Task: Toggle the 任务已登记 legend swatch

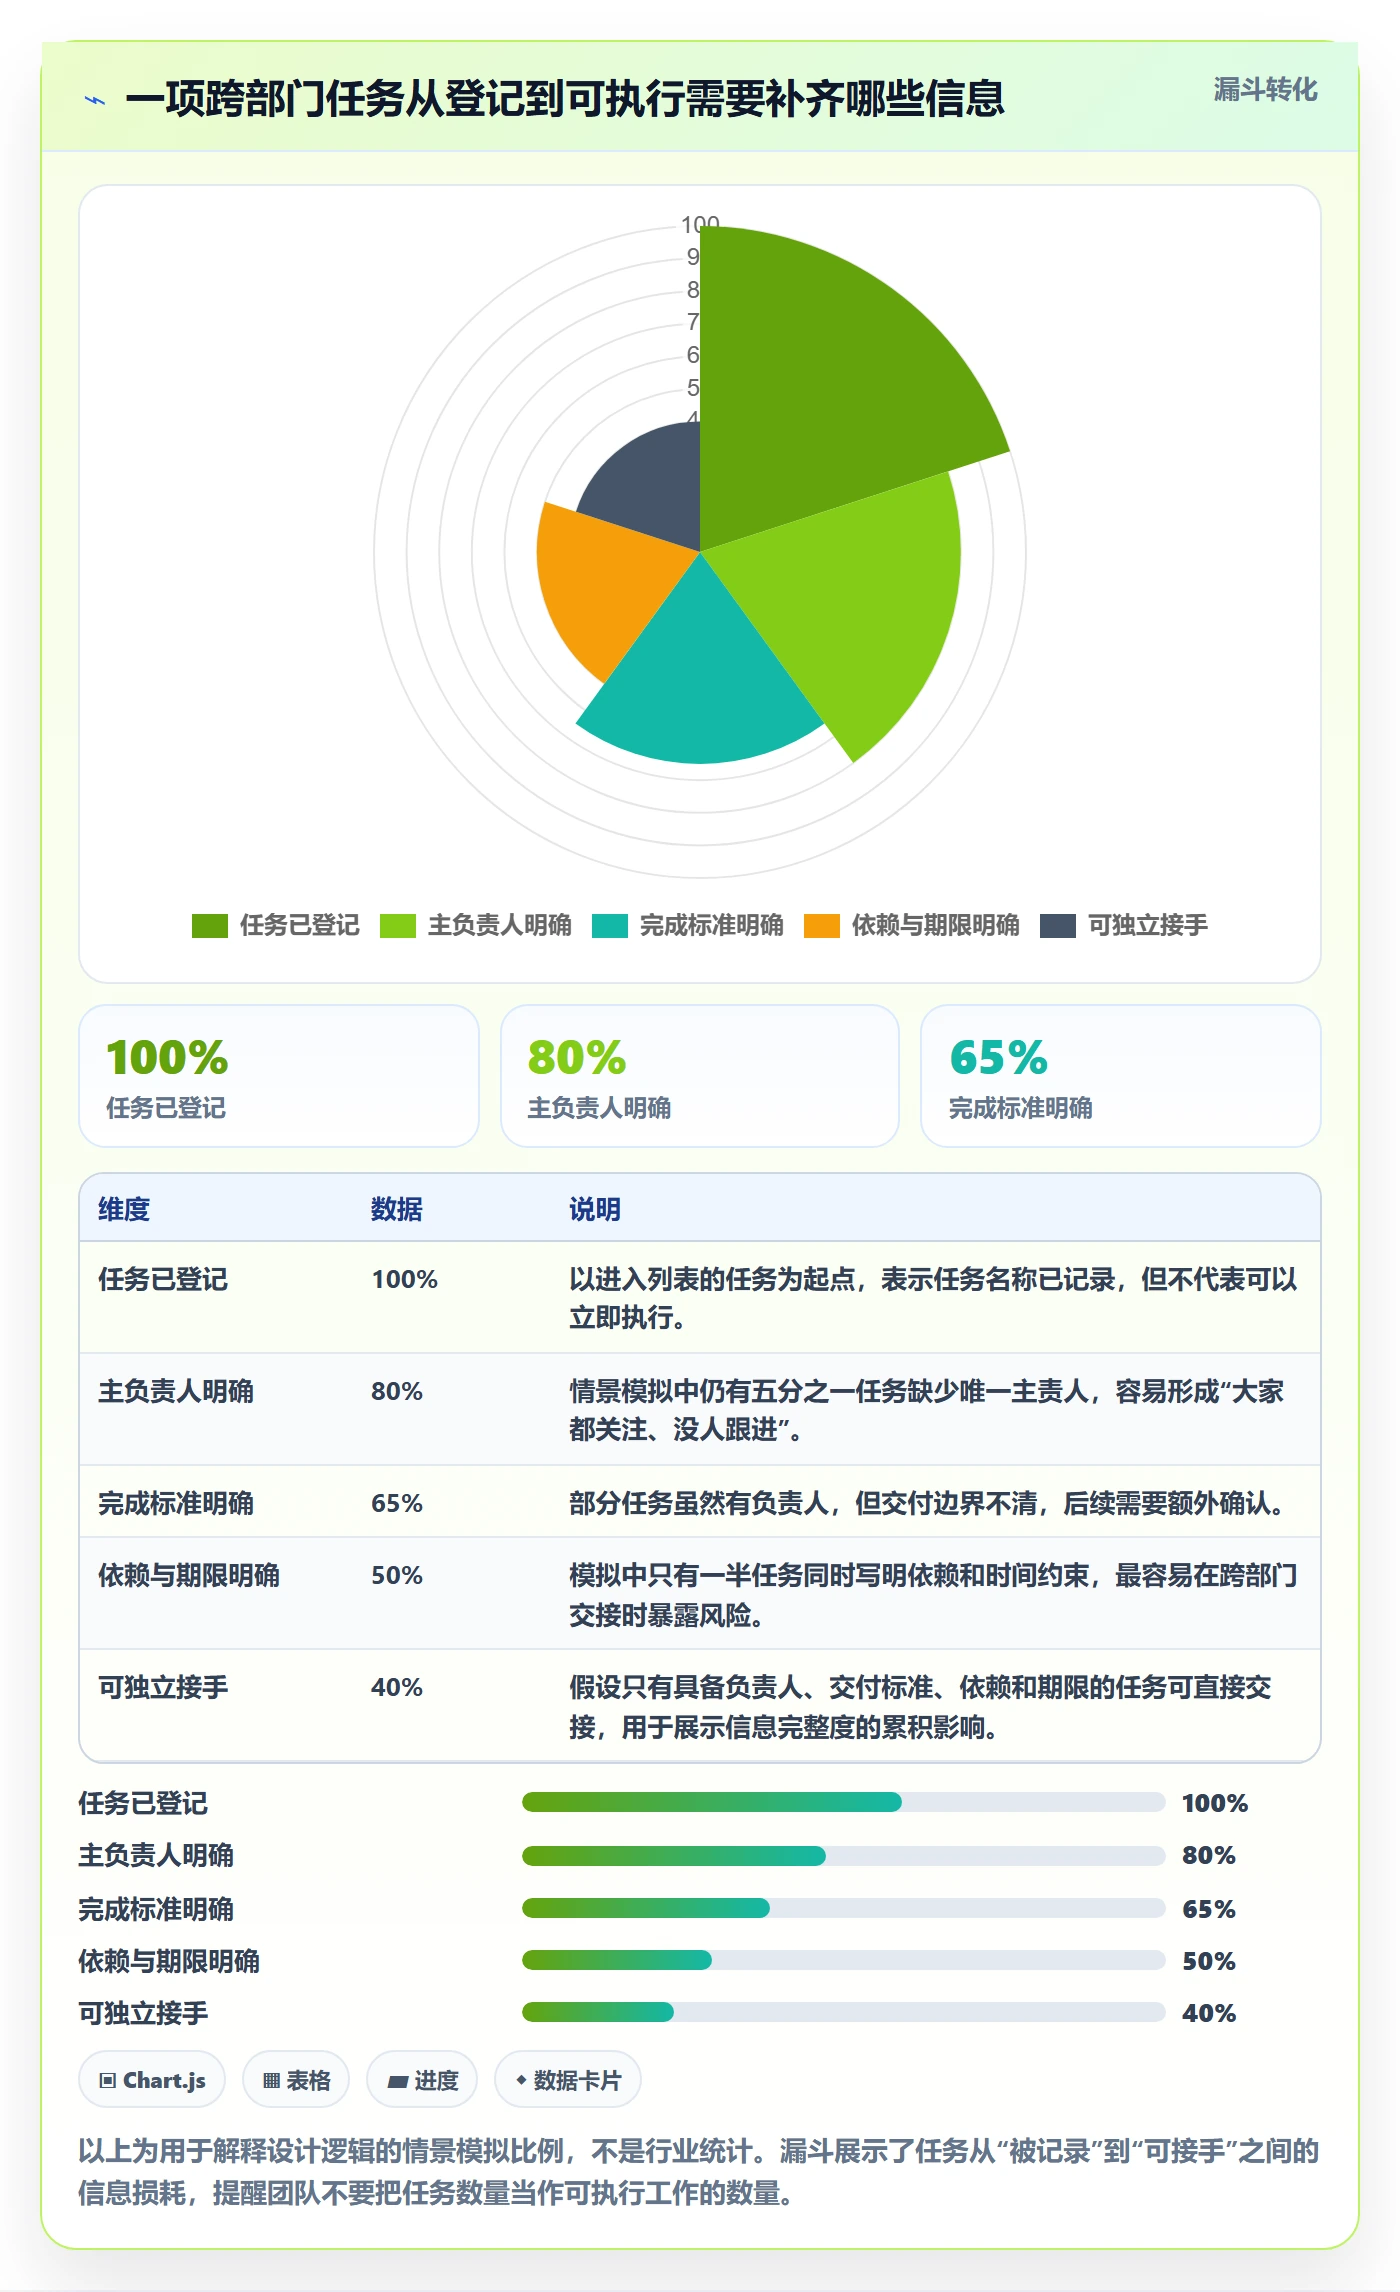Action: pyautogui.click(x=210, y=926)
